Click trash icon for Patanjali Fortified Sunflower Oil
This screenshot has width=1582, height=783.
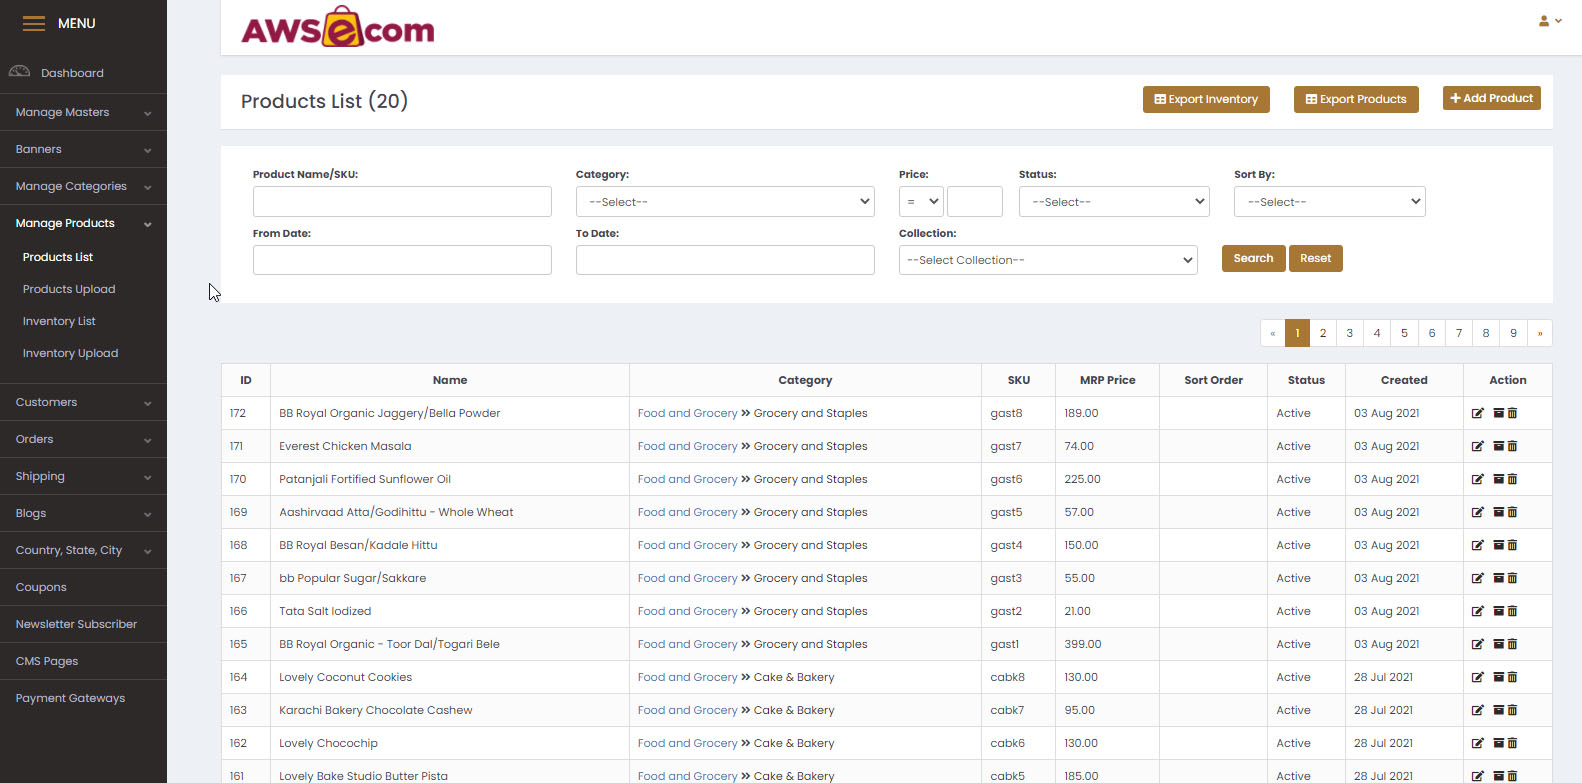tap(1512, 479)
